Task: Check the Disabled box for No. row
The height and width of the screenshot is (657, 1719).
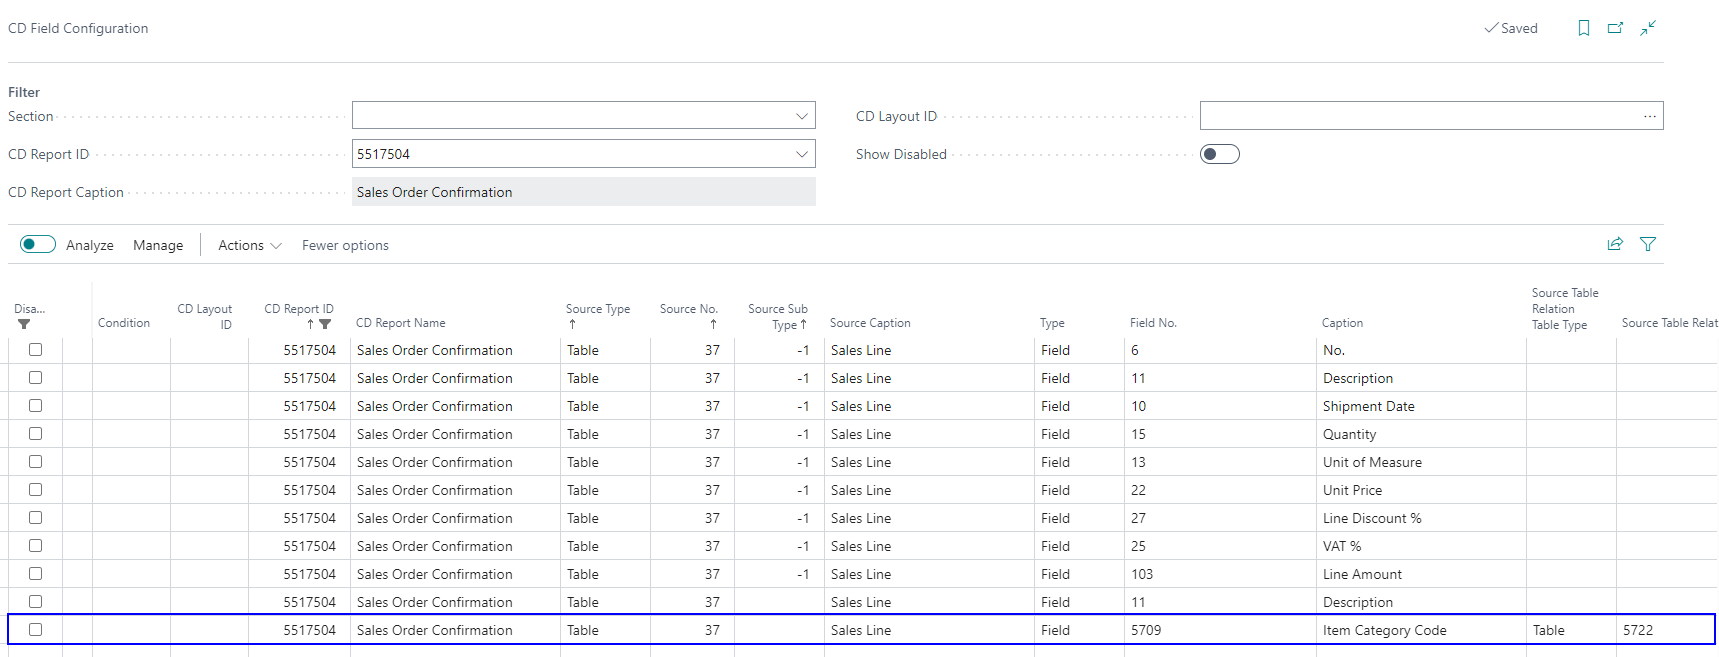Action: [x=36, y=350]
